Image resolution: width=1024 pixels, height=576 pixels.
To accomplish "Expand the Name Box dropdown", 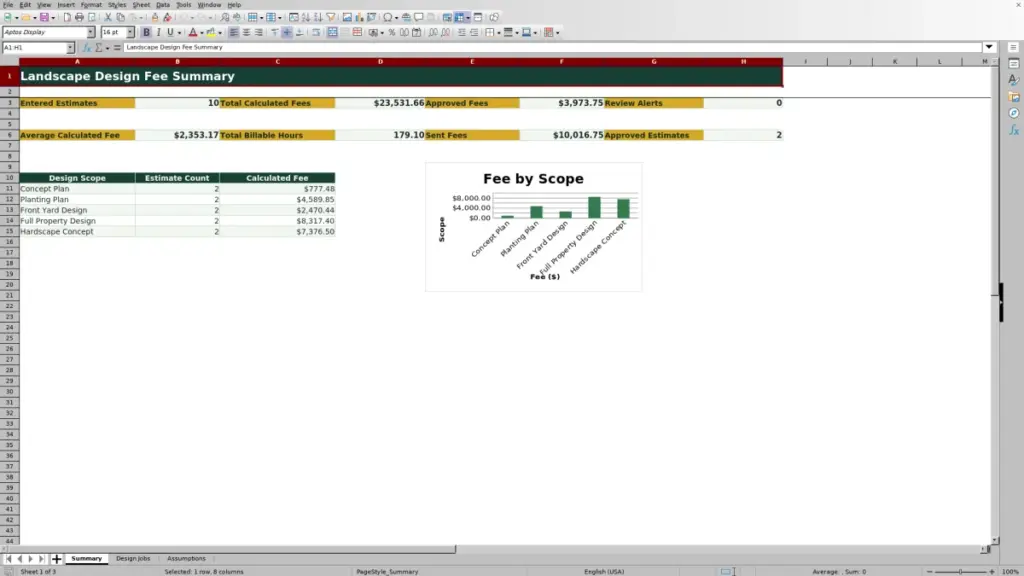I will 70,47.
